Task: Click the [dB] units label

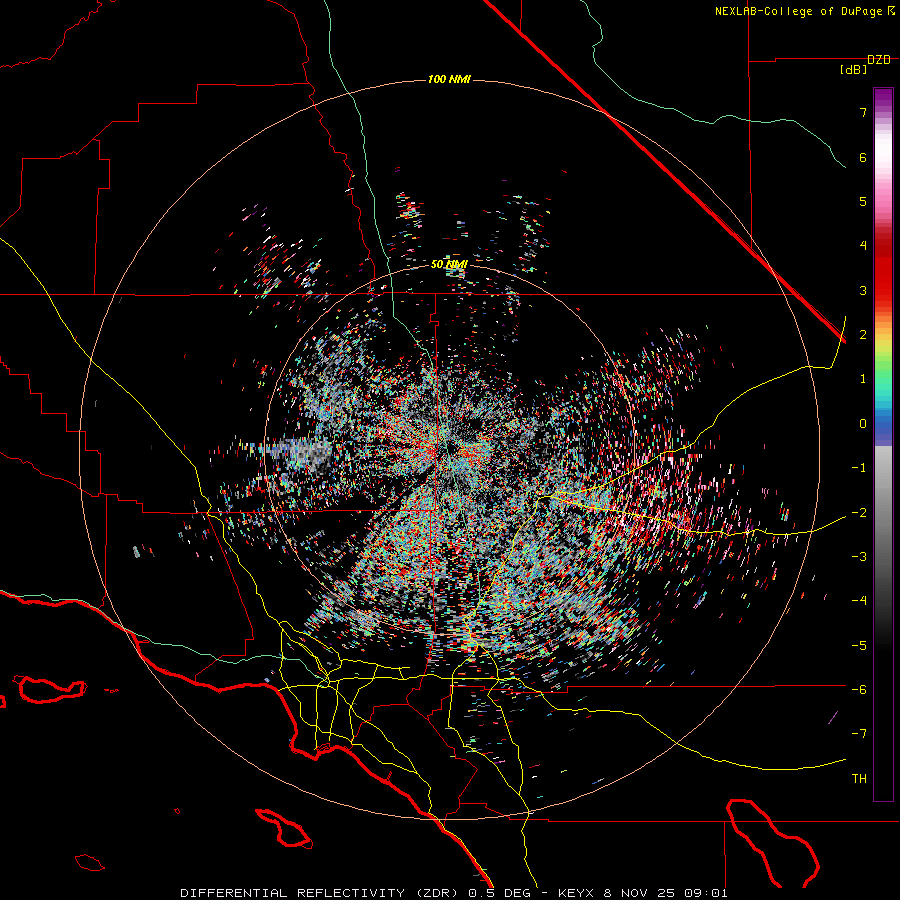Action: coord(854,69)
